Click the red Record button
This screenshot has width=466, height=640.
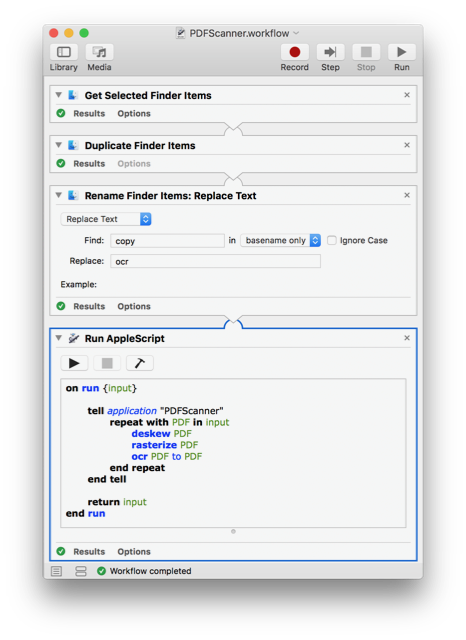[x=294, y=52]
